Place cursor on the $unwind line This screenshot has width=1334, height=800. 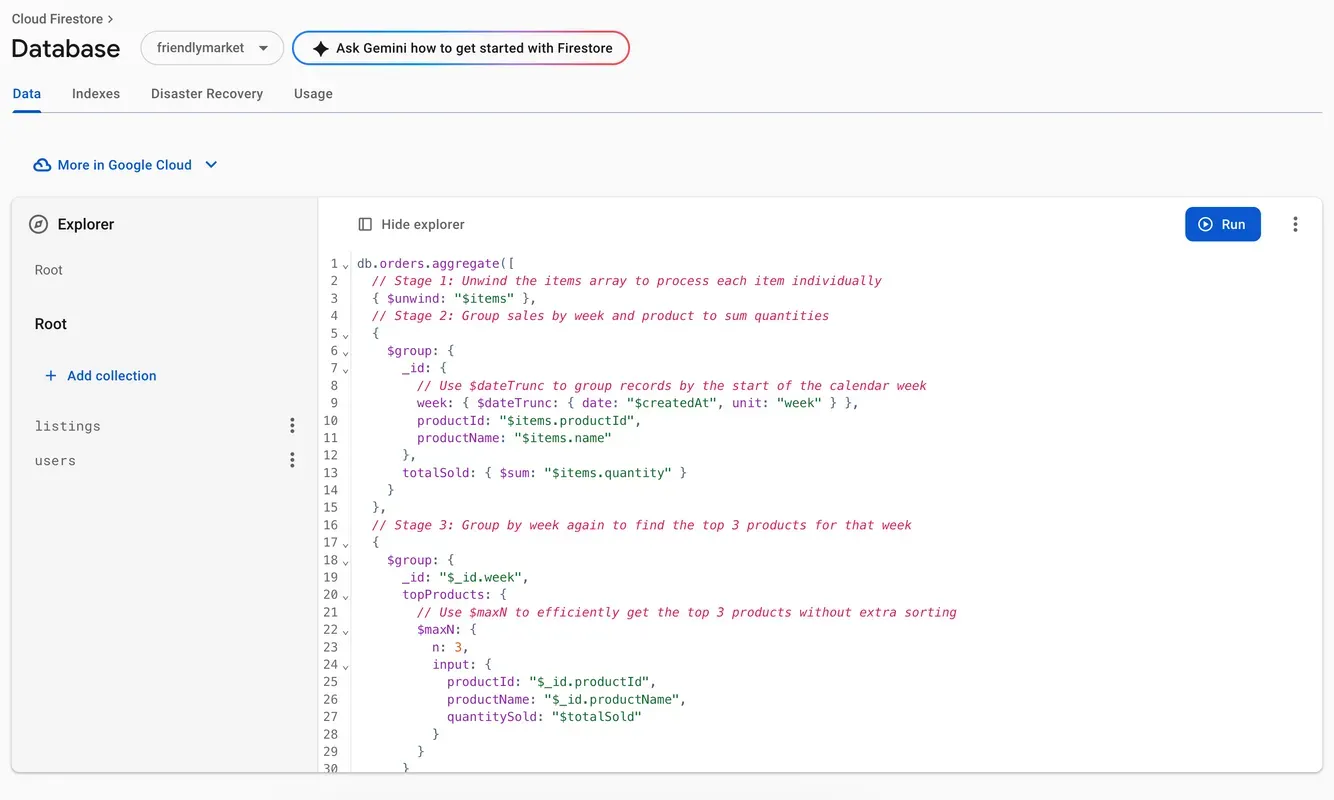pyautogui.click(x=454, y=298)
